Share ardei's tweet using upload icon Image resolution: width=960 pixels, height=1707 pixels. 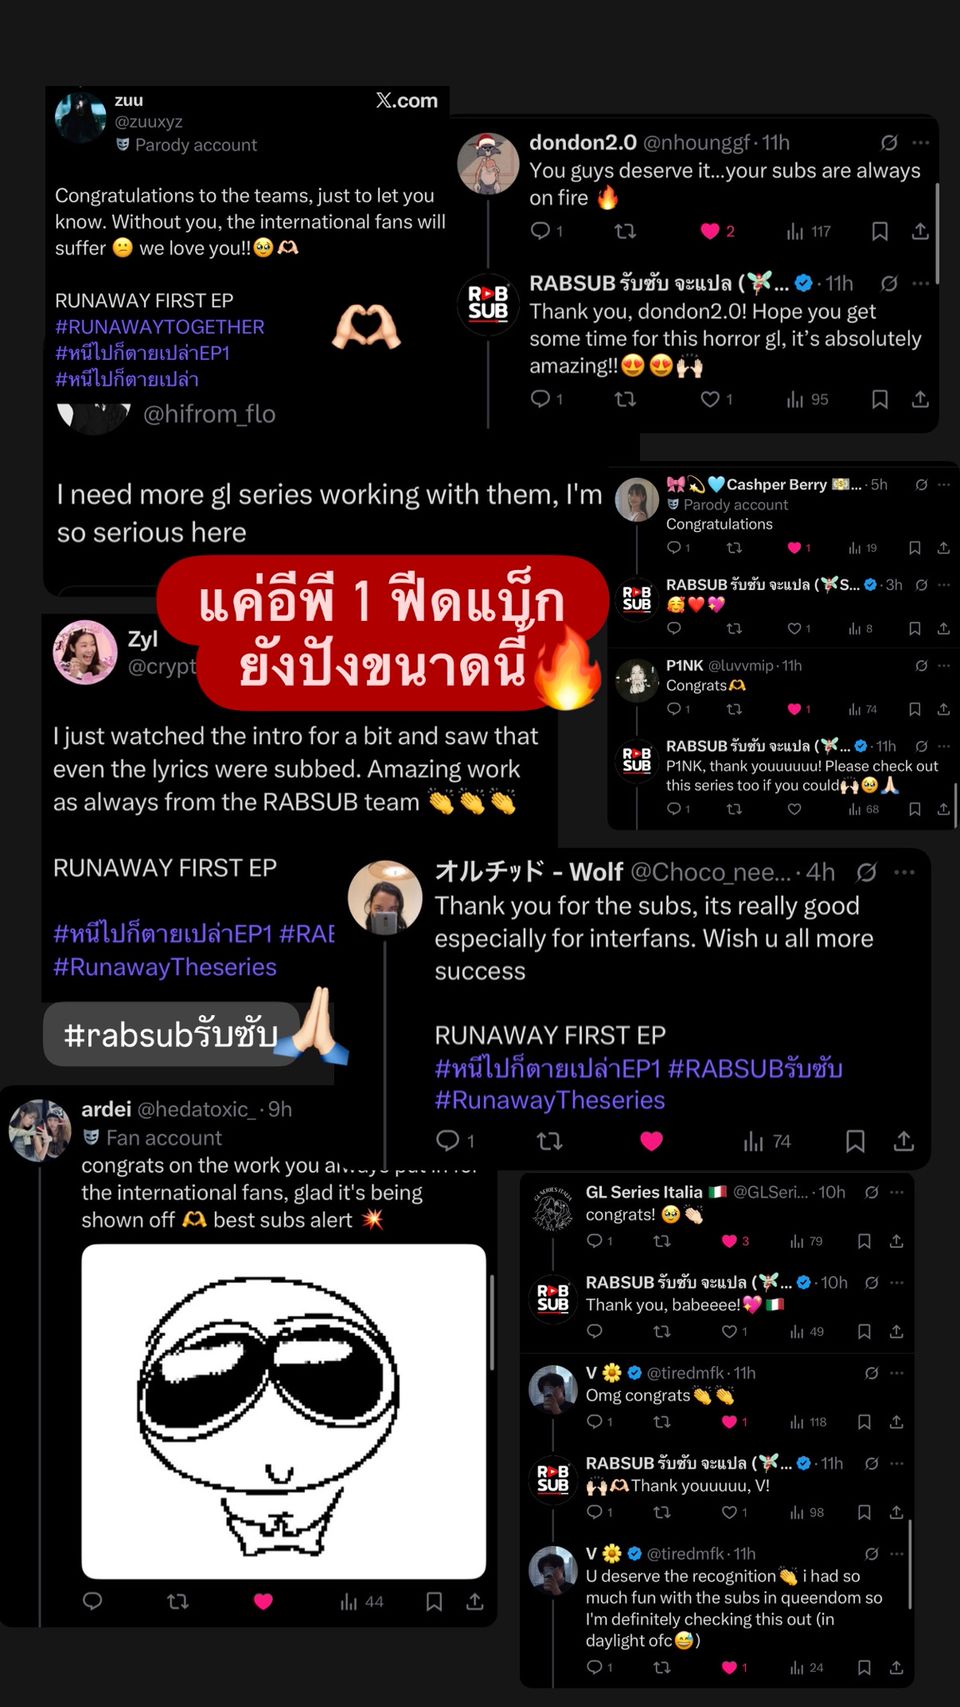[x=475, y=1601]
